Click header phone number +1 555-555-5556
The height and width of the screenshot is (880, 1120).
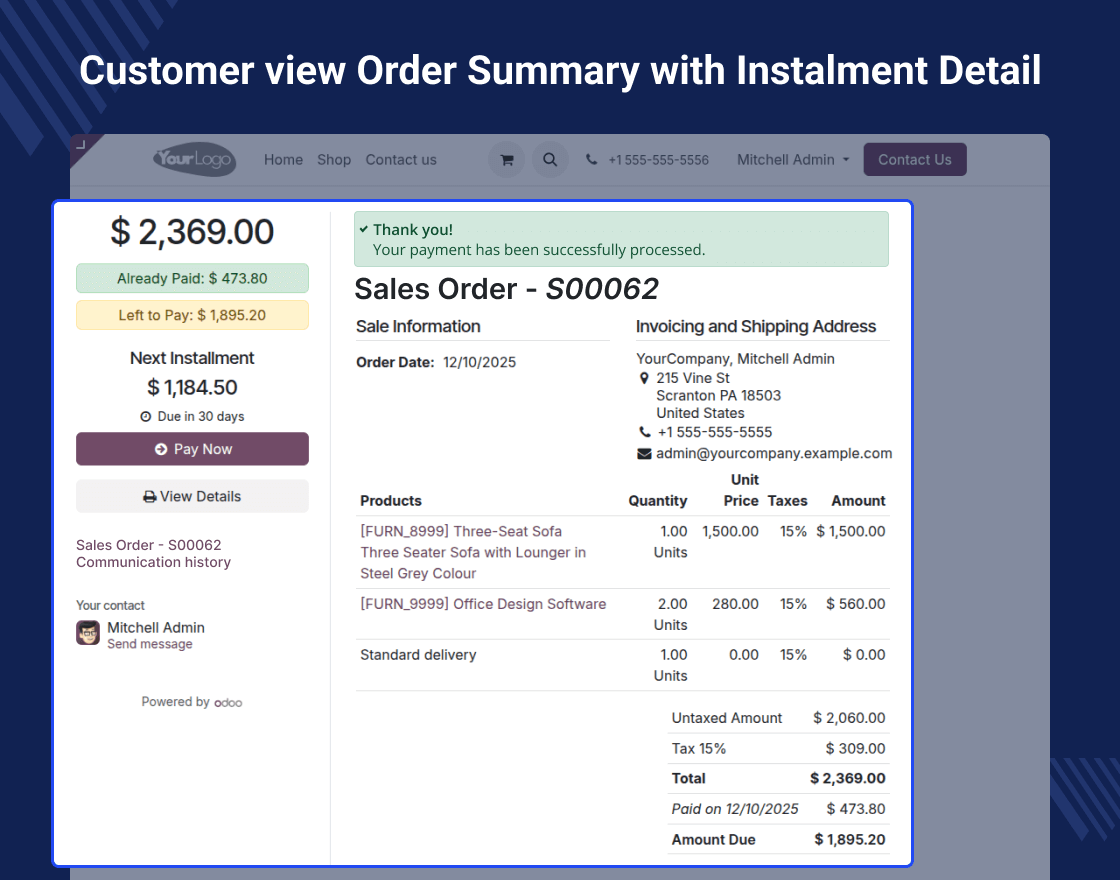[x=658, y=160]
